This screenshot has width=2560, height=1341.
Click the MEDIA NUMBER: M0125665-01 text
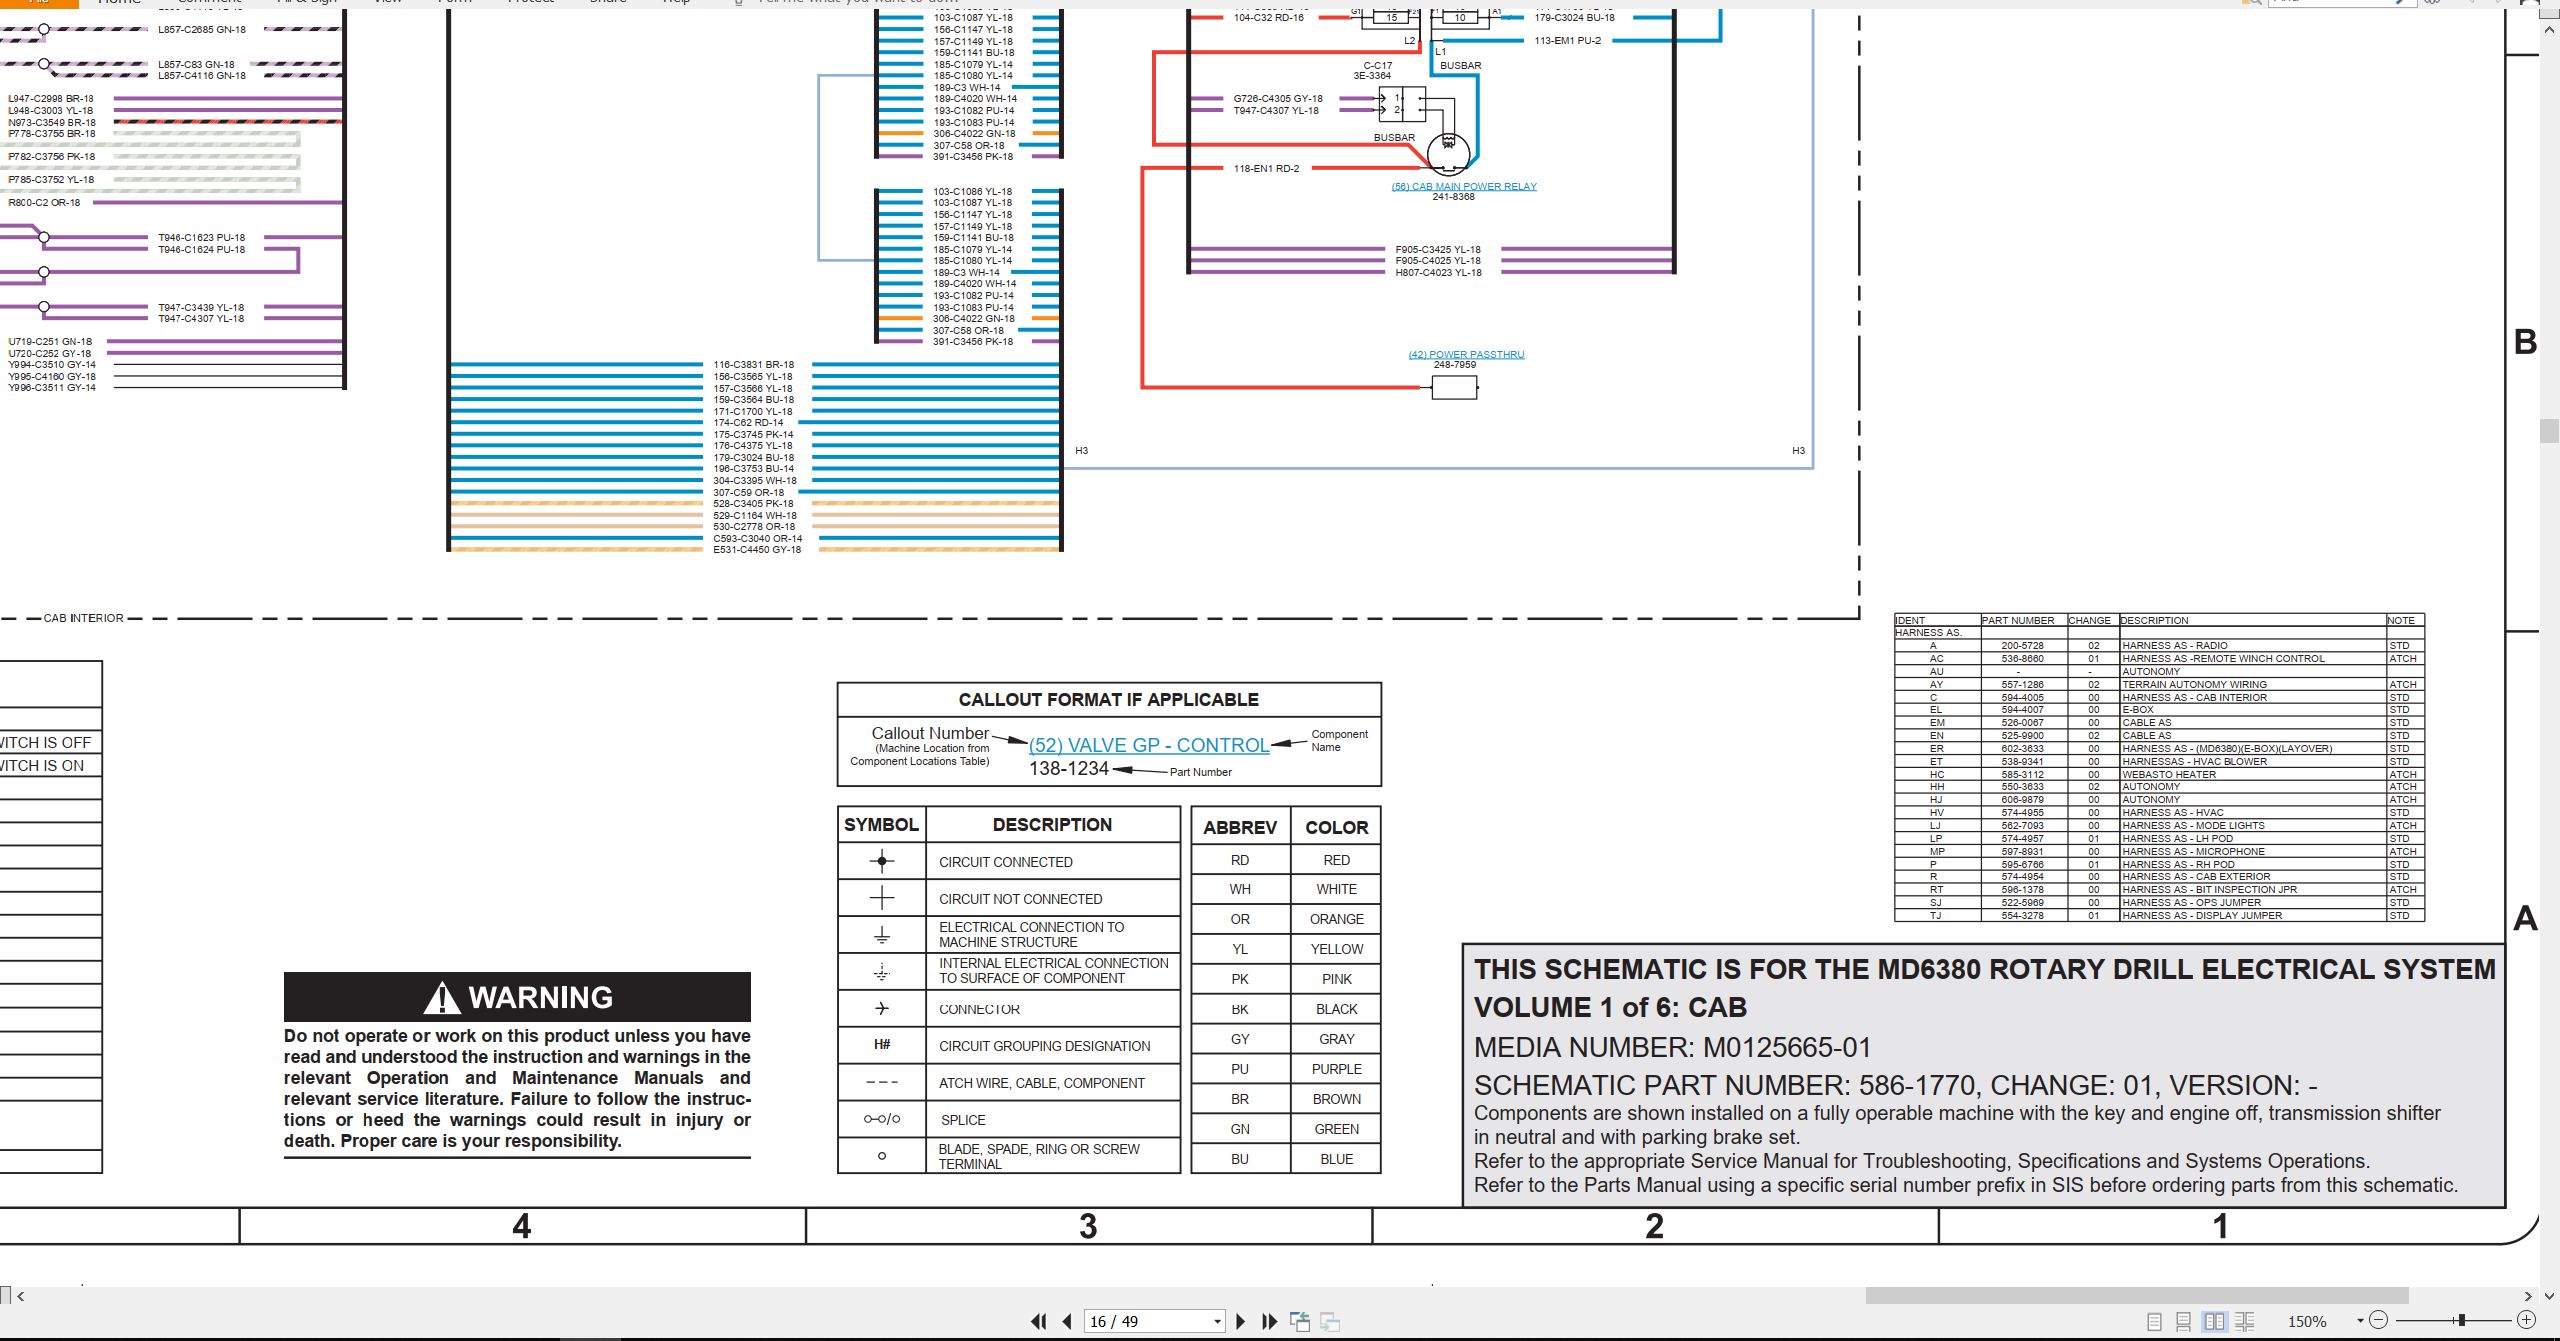pos(1672,1047)
